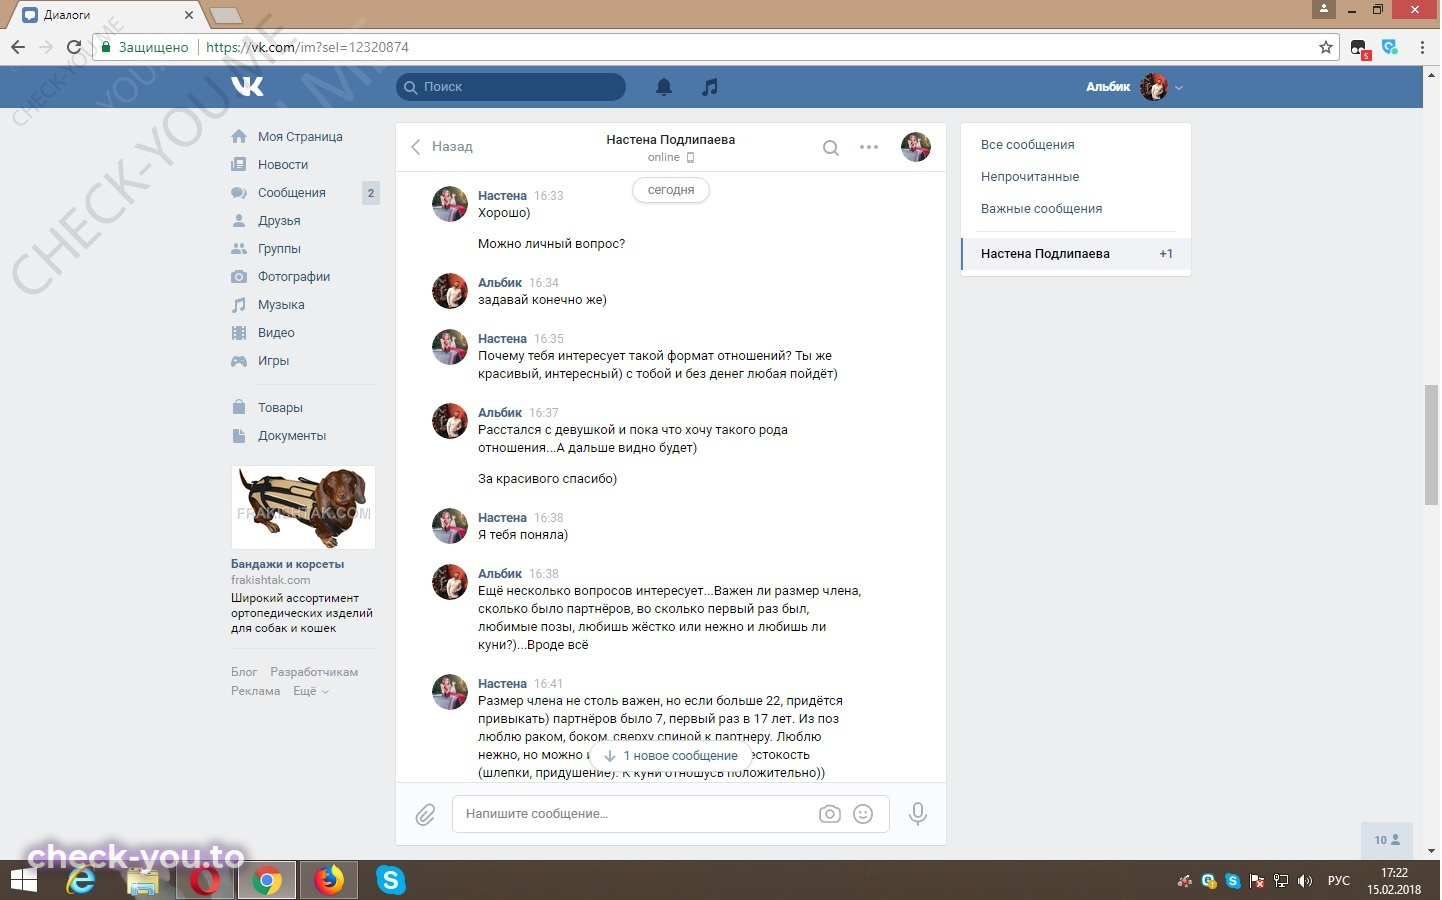Open Сообщения in sidebar
1442x900 pixels.
tap(292, 193)
